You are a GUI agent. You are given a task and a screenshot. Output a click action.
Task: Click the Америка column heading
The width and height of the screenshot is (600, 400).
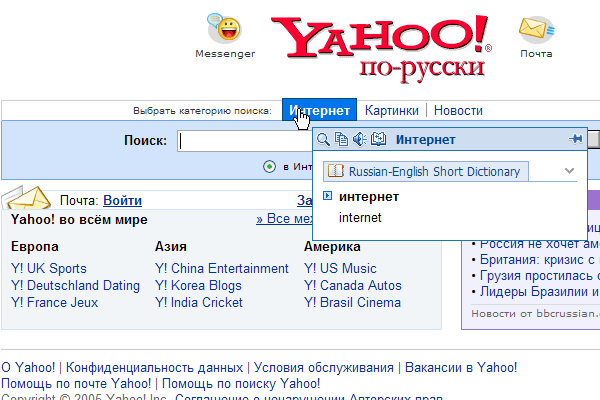click(332, 247)
